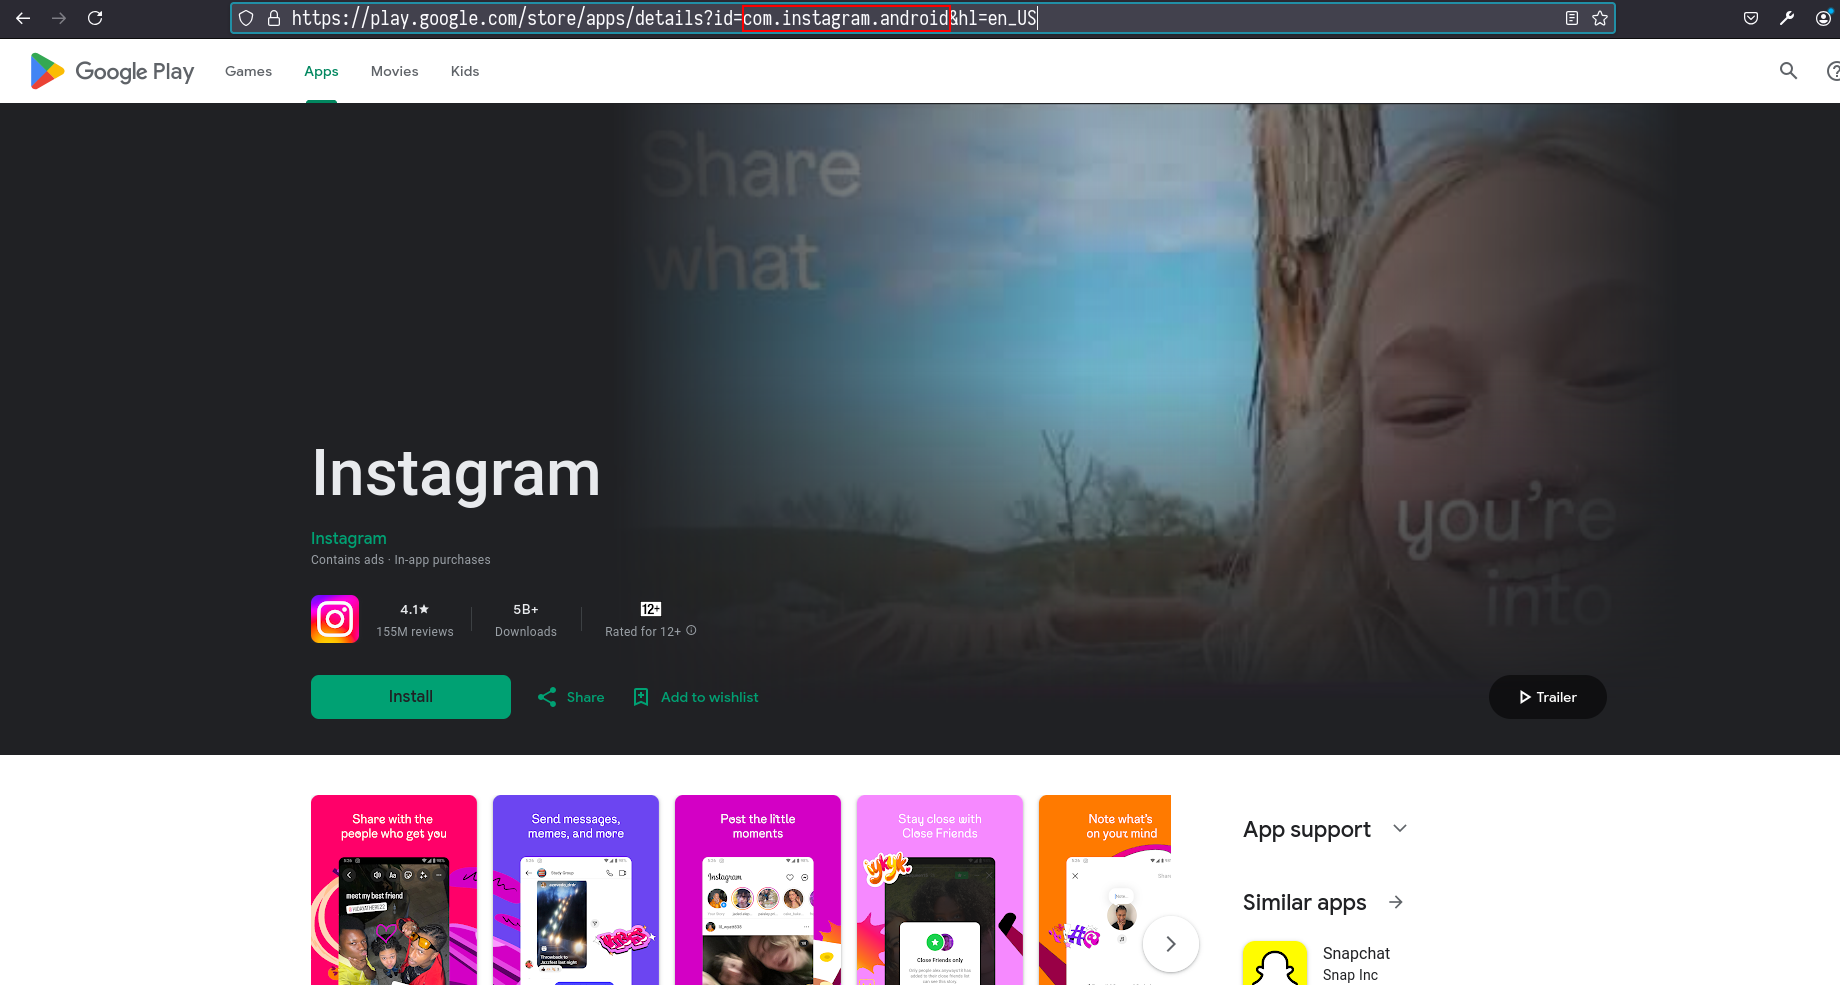Click the Google Play logo
This screenshot has height=985, width=1840.
pos(112,71)
